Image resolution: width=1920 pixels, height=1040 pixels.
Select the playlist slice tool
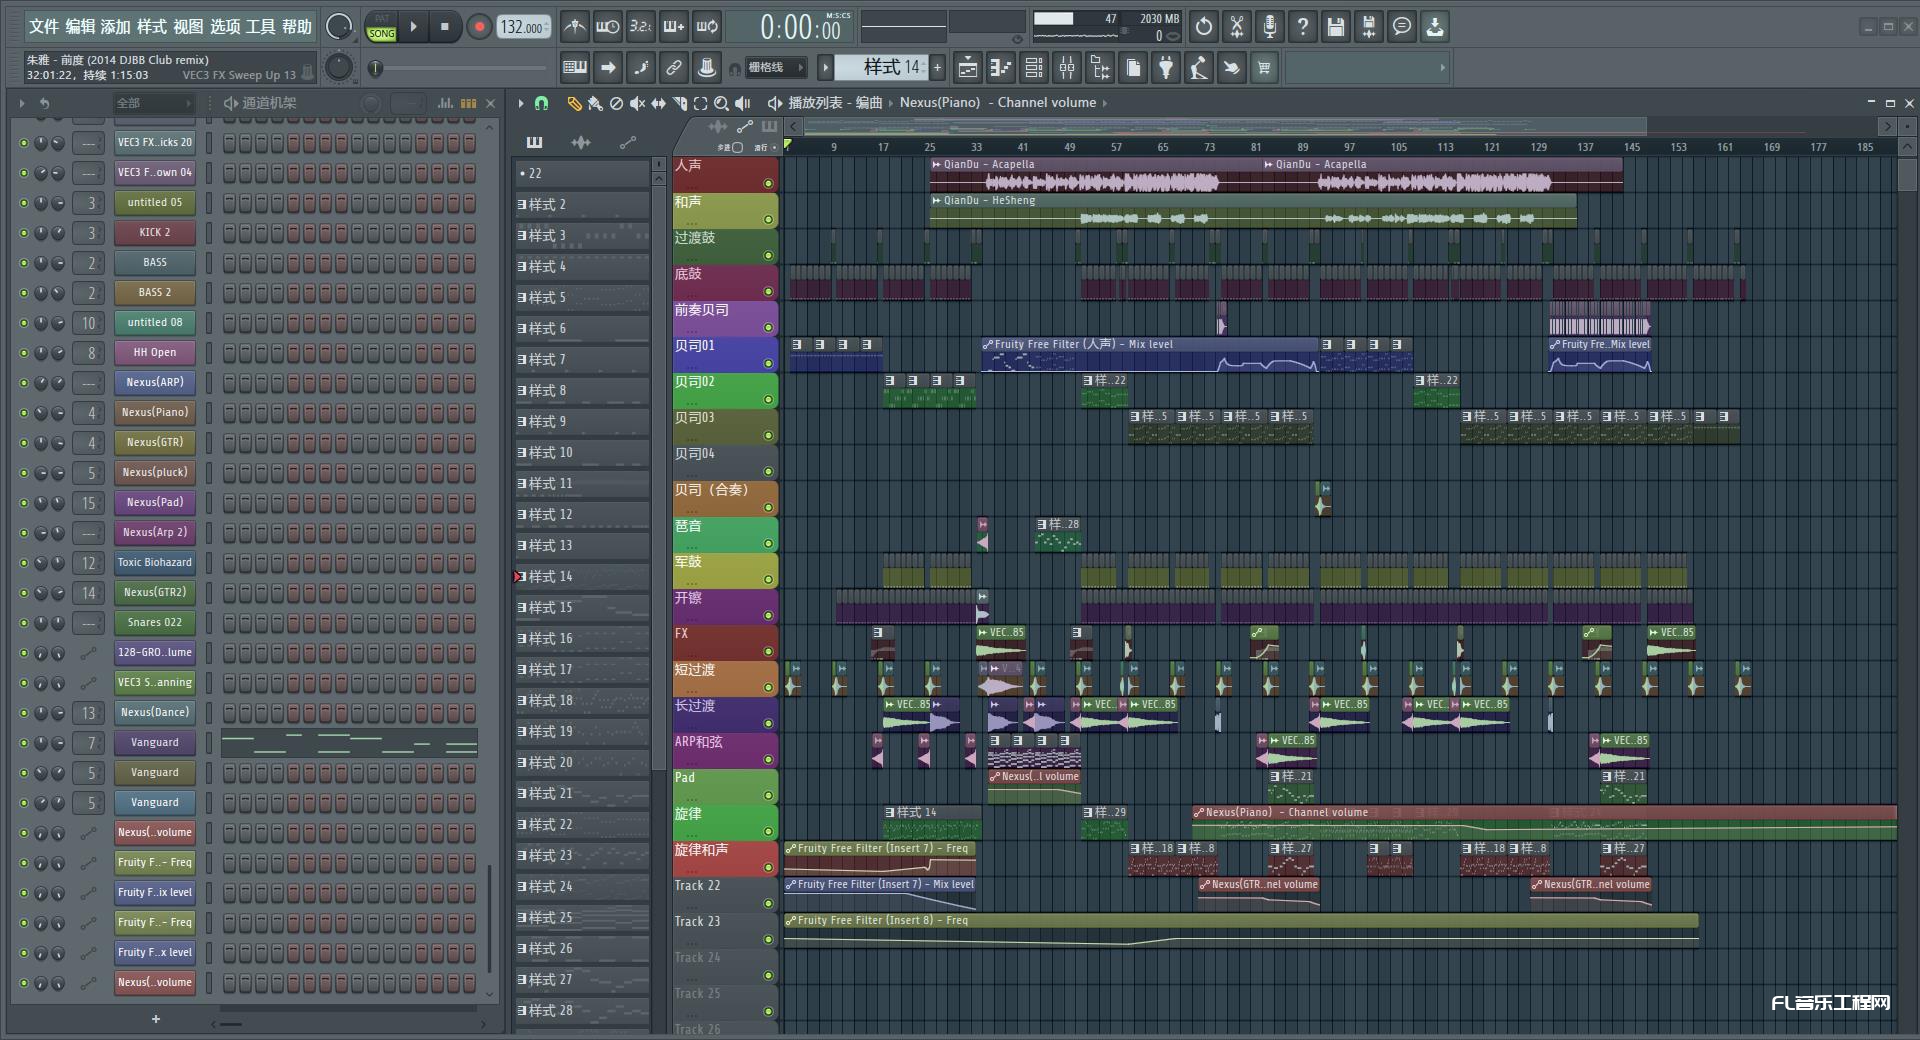[x=679, y=103]
